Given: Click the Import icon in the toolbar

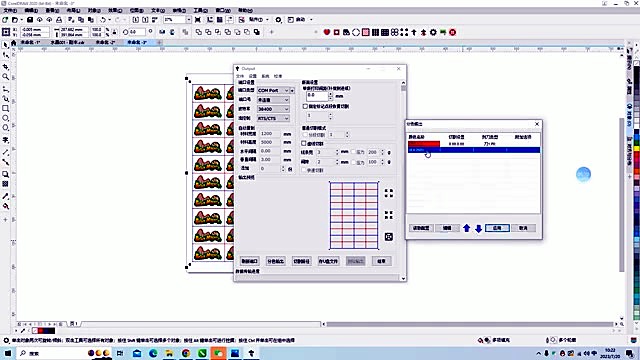Looking at the screenshot, I should pyautogui.click(x=136, y=20).
